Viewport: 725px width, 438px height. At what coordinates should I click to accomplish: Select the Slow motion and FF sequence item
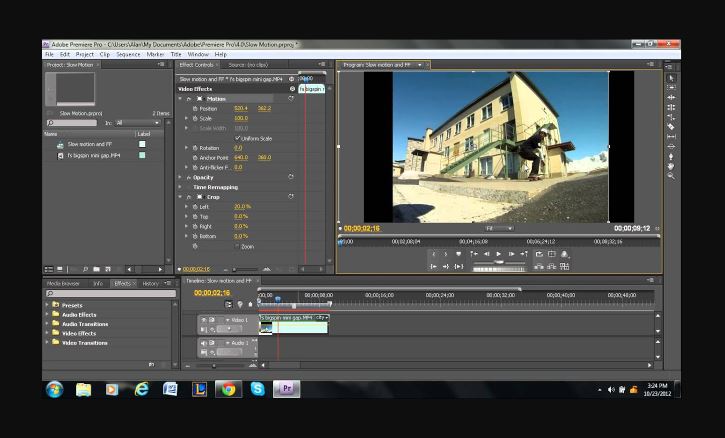point(90,144)
